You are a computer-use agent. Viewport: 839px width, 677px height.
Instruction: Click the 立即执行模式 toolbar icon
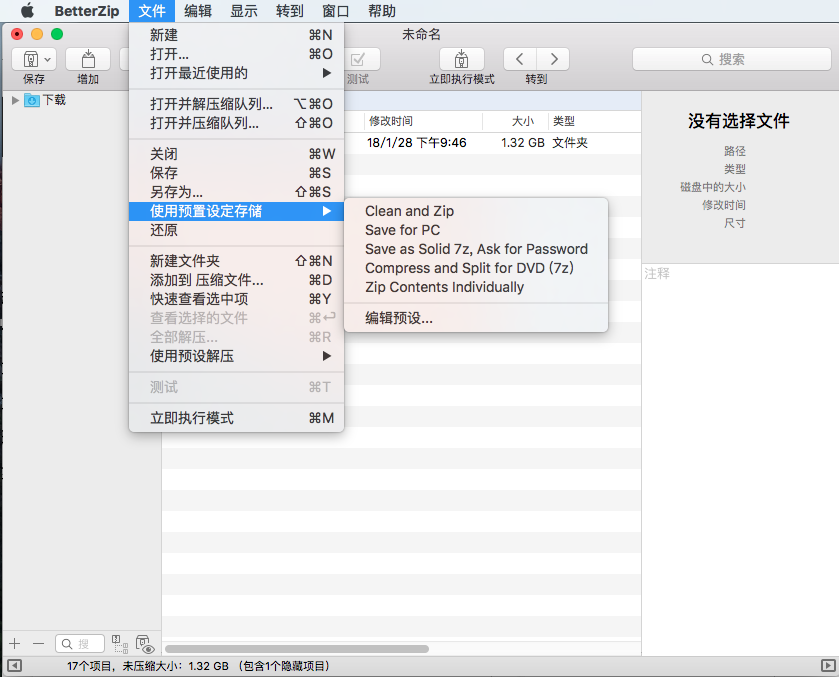[461, 59]
